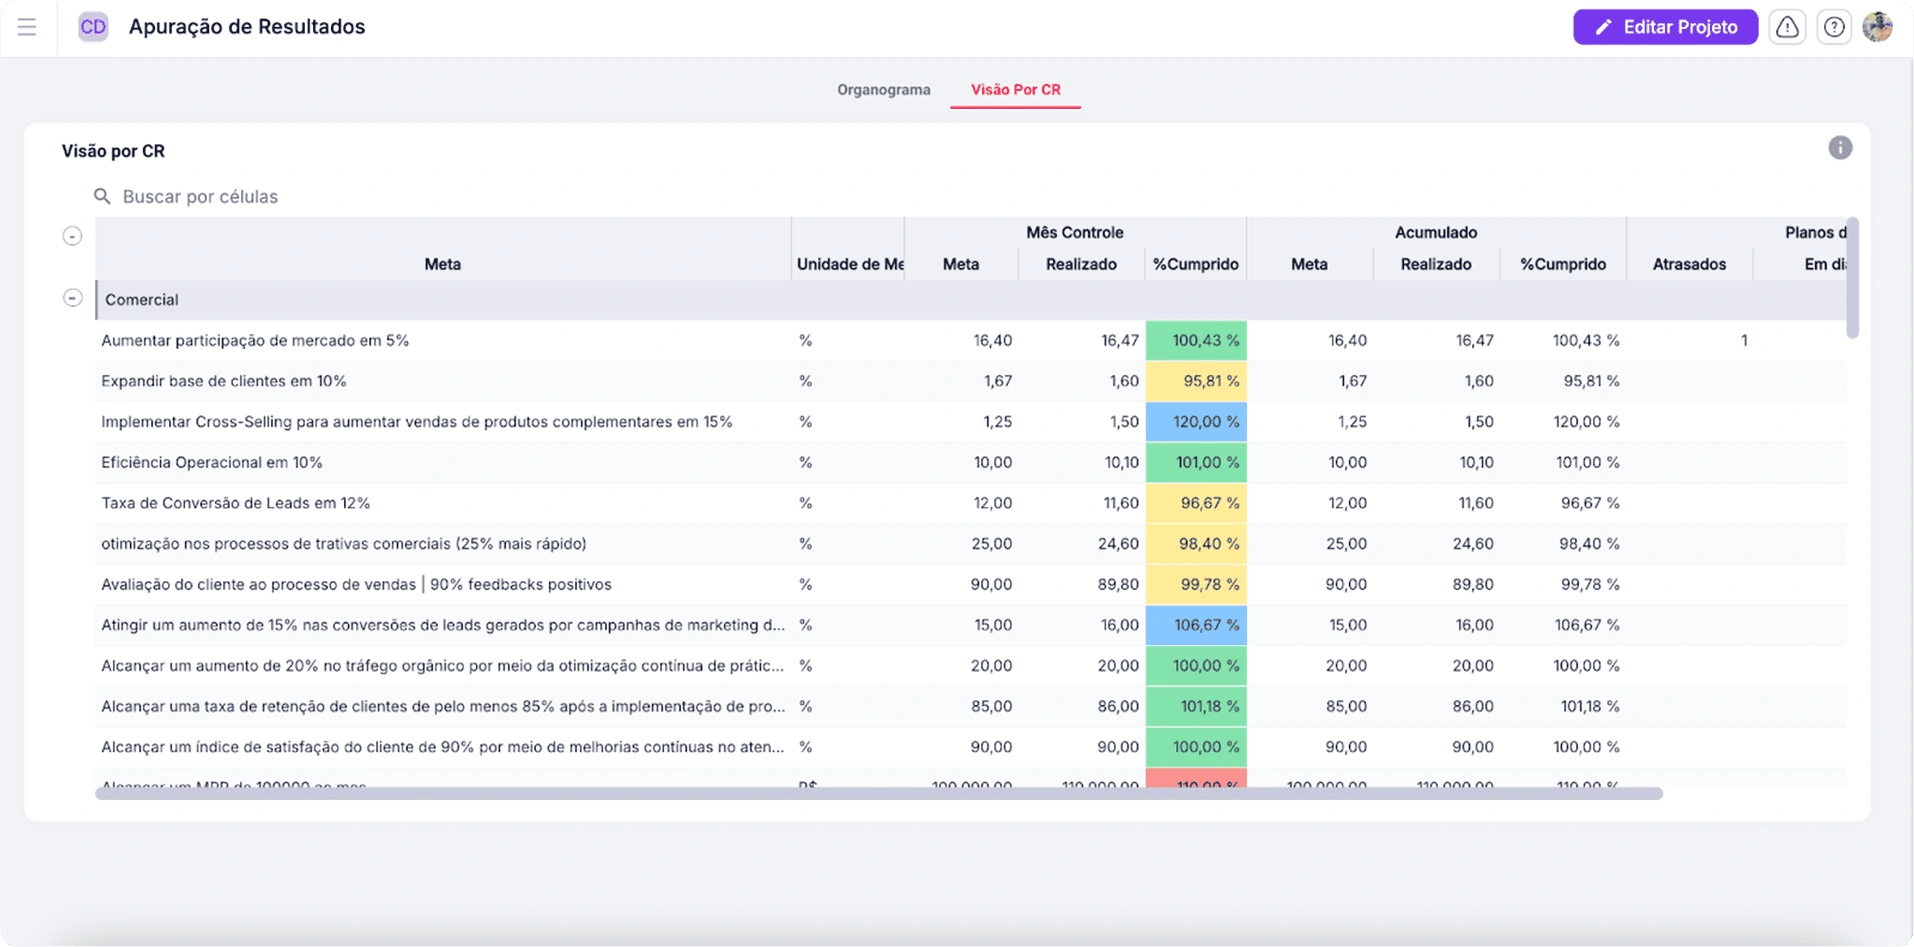The width and height of the screenshot is (1914, 947).
Task: Select row Expandir base de clientes em 10%
Action: tap(224, 381)
